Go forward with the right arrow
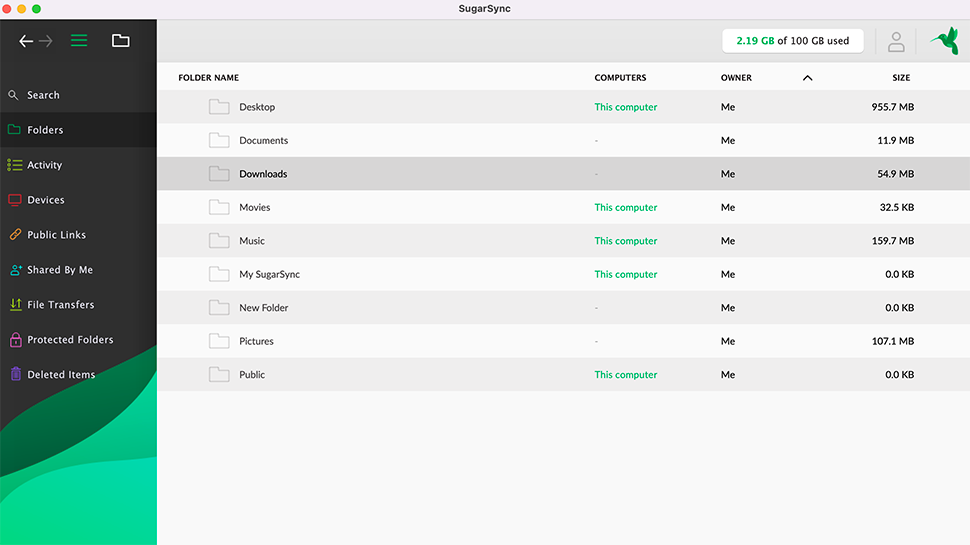This screenshot has height=545, width=970. click(46, 41)
